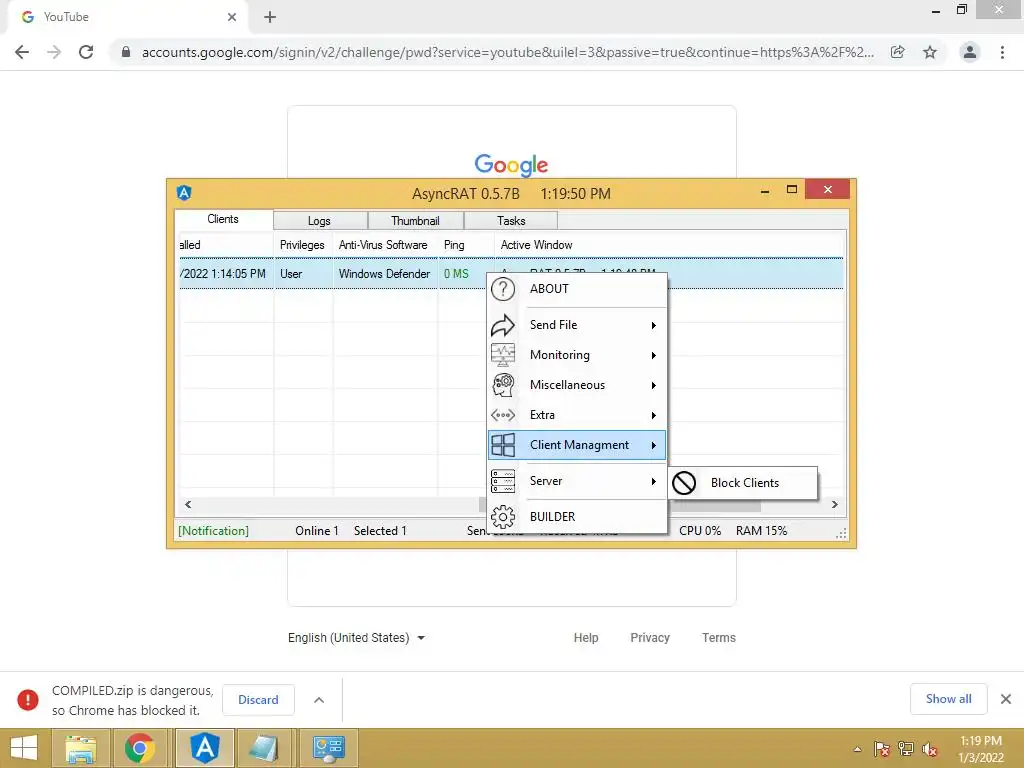
Task: Click AsyncRAT shield logo in title bar
Action: point(184,193)
